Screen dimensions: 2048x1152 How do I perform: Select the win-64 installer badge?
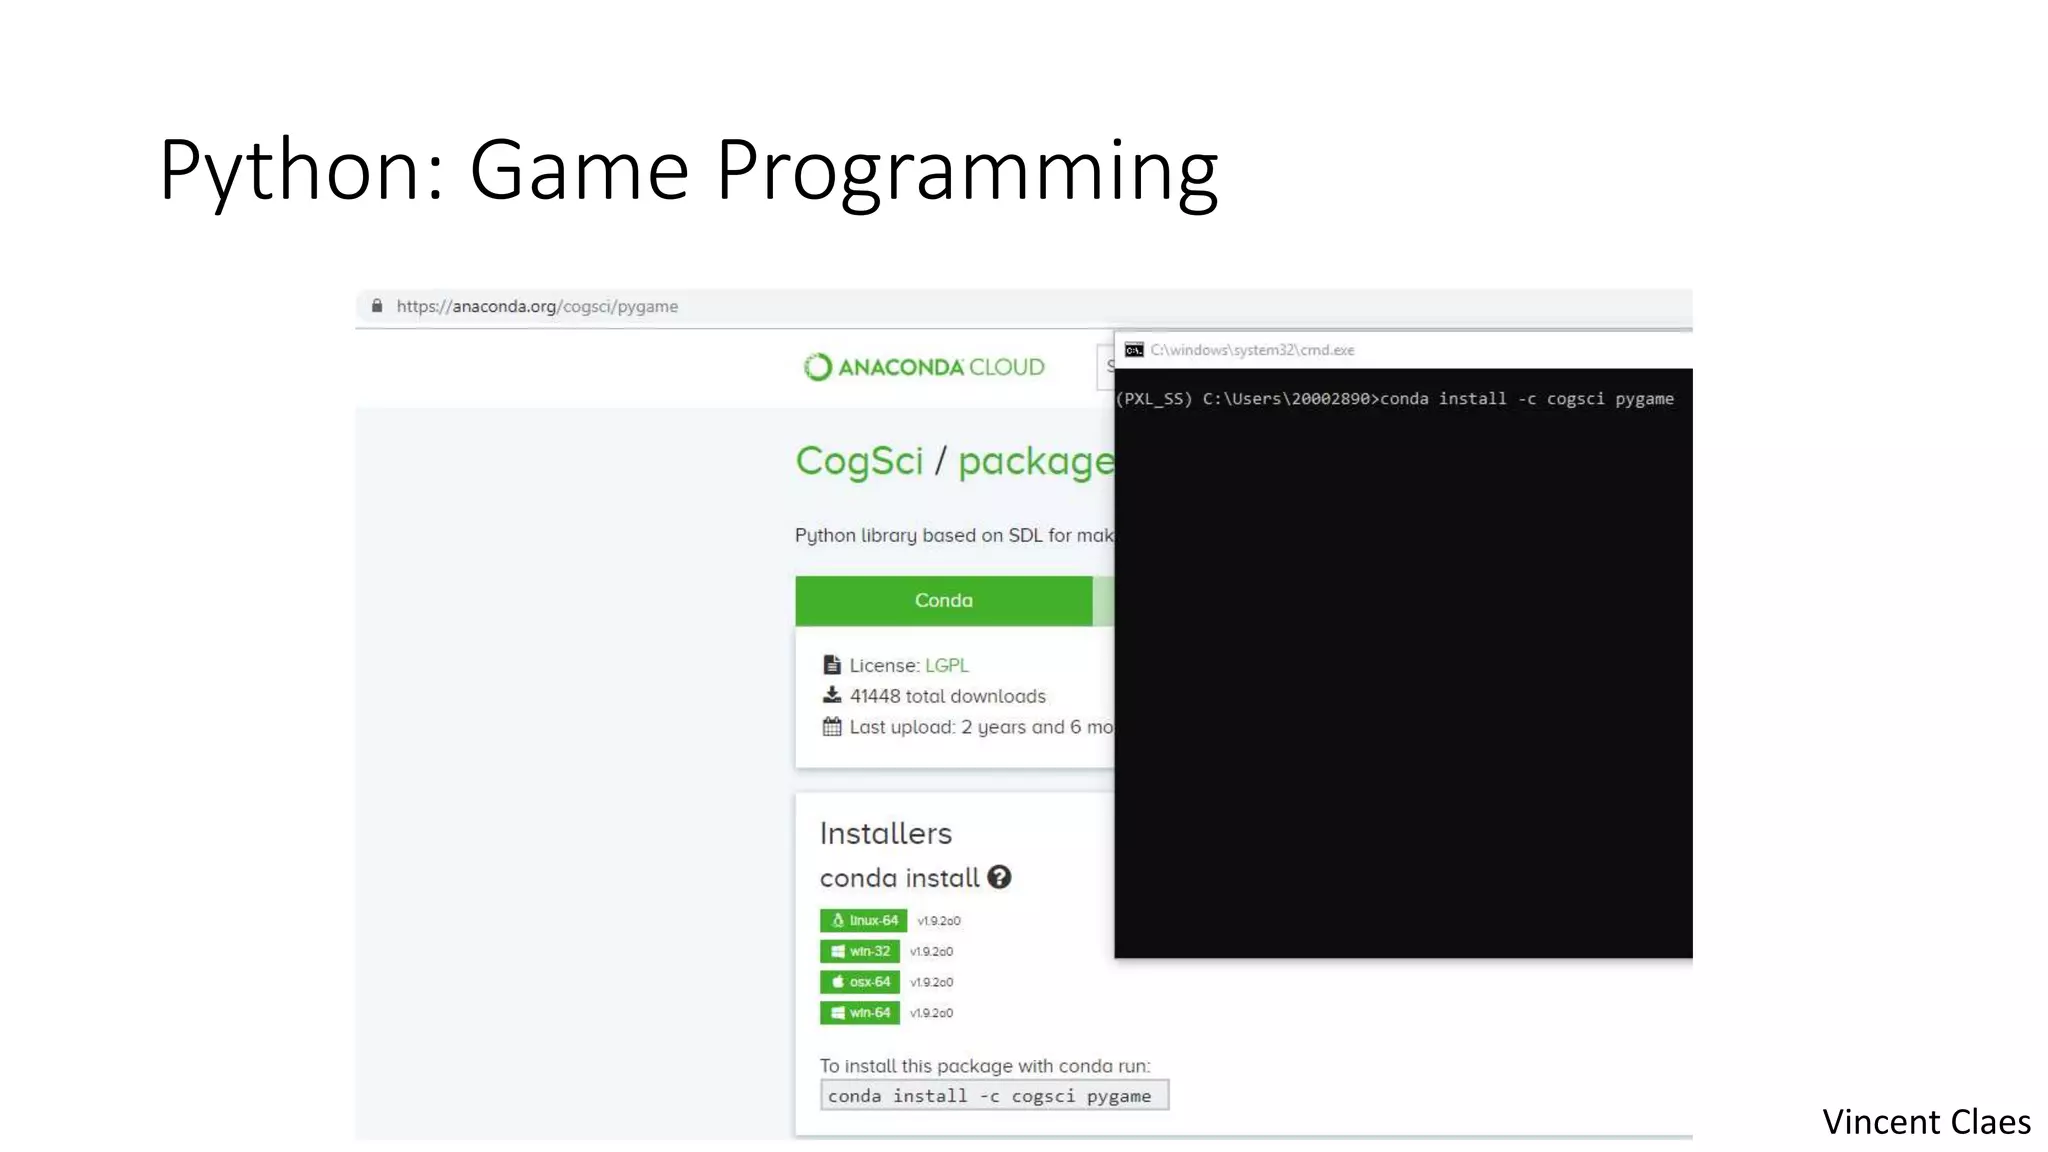(x=859, y=1013)
